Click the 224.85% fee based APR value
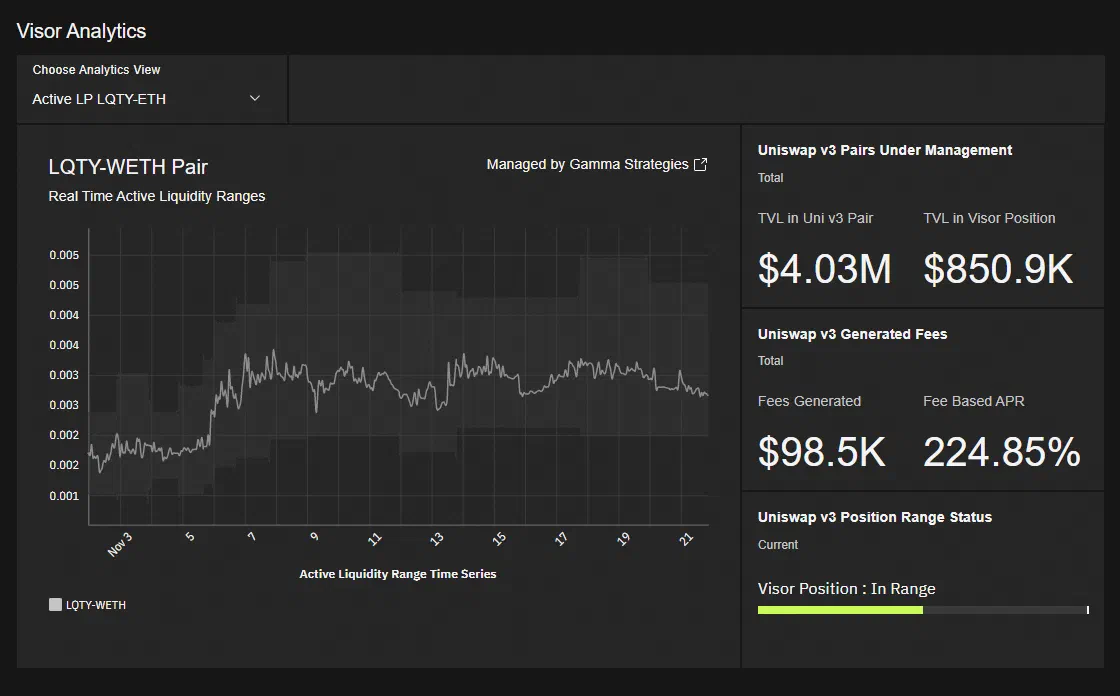 (1001, 452)
